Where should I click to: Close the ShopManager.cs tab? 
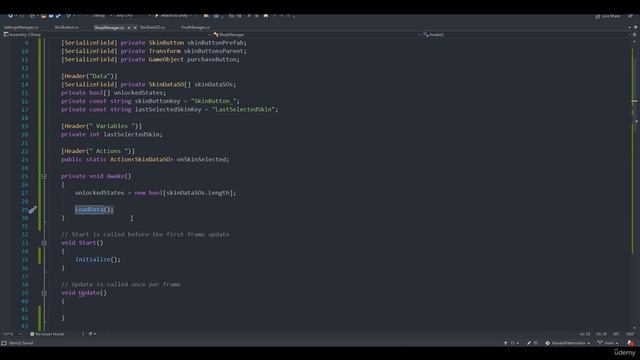click(x=135, y=27)
